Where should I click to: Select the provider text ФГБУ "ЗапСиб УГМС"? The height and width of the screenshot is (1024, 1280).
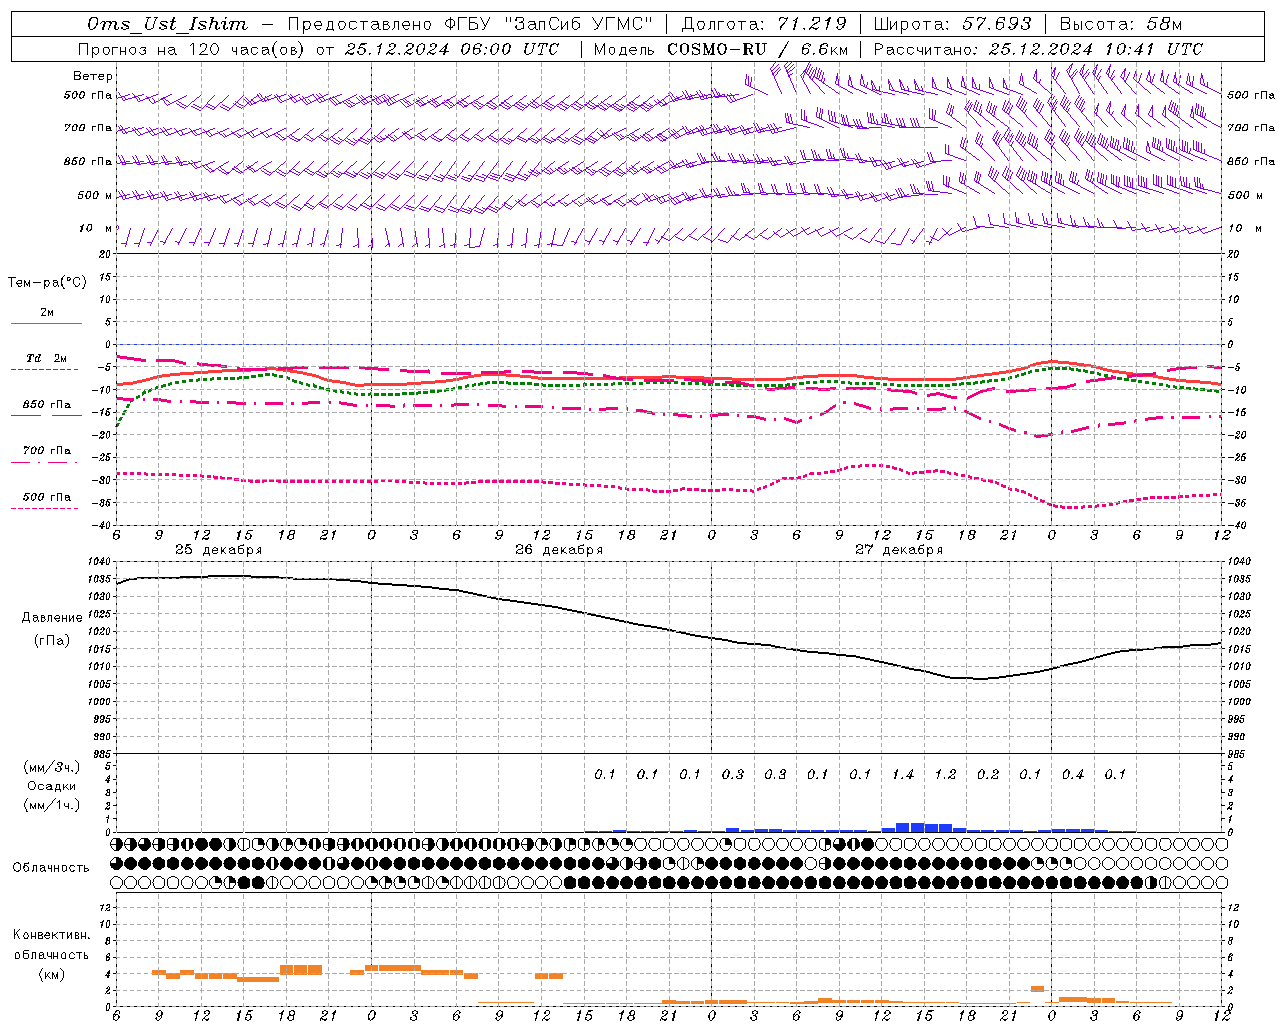click(x=548, y=24)
